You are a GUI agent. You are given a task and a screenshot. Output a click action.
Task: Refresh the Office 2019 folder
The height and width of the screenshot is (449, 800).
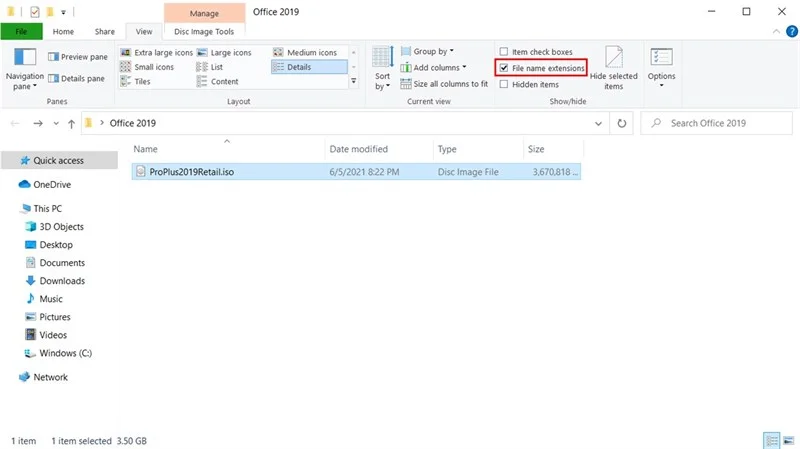[621, 123]
